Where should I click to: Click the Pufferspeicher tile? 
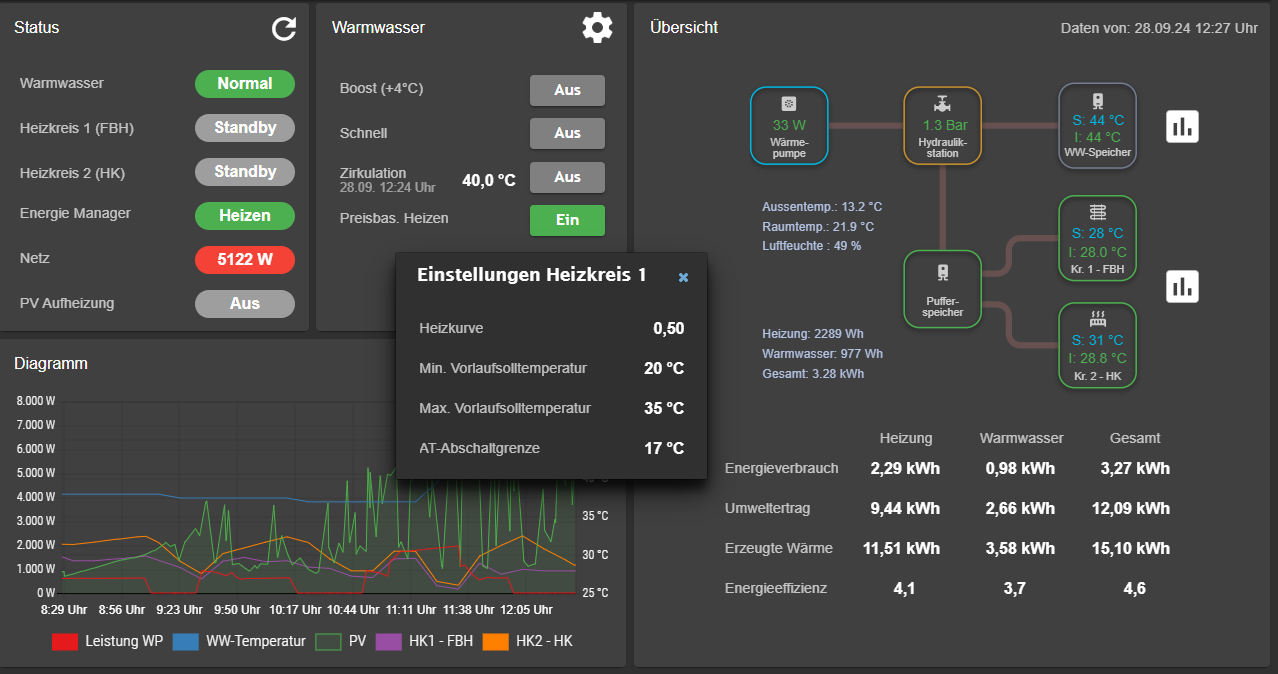pos(942,289)
